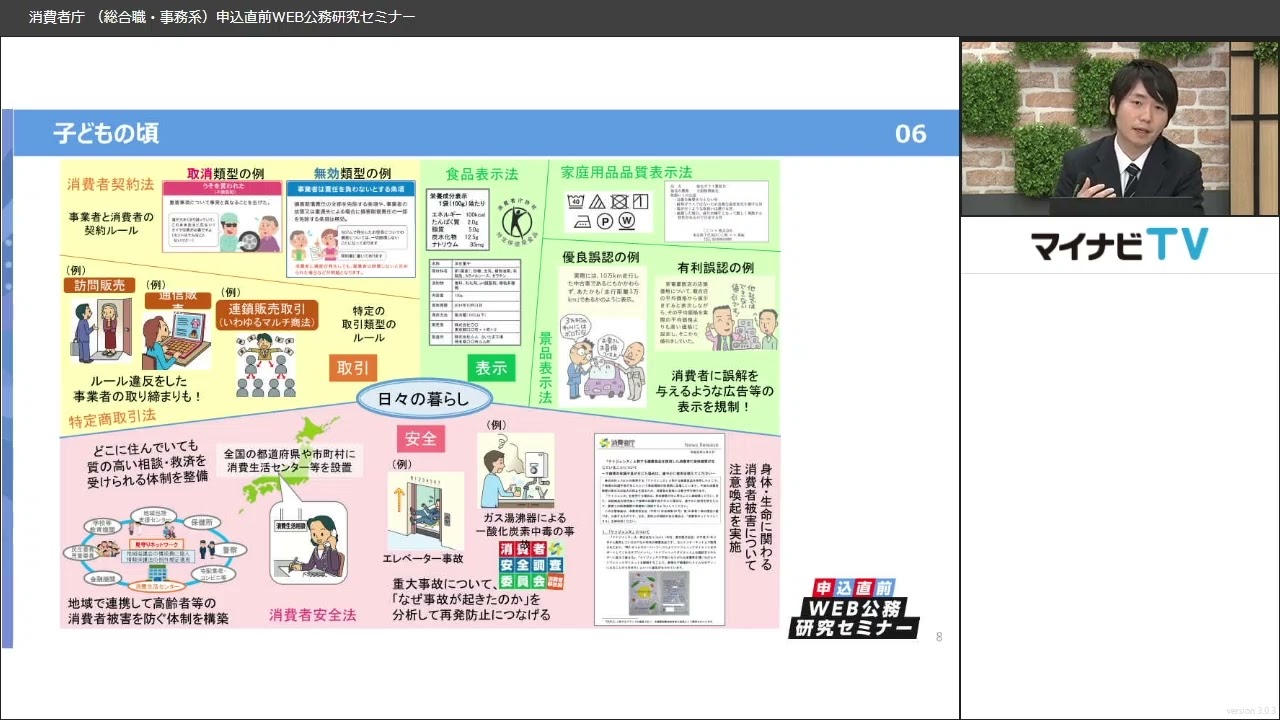This screenshot has height=720, width=1280.
Task: Click the seminar title text in top bar
Action: [x=222, y=17]
